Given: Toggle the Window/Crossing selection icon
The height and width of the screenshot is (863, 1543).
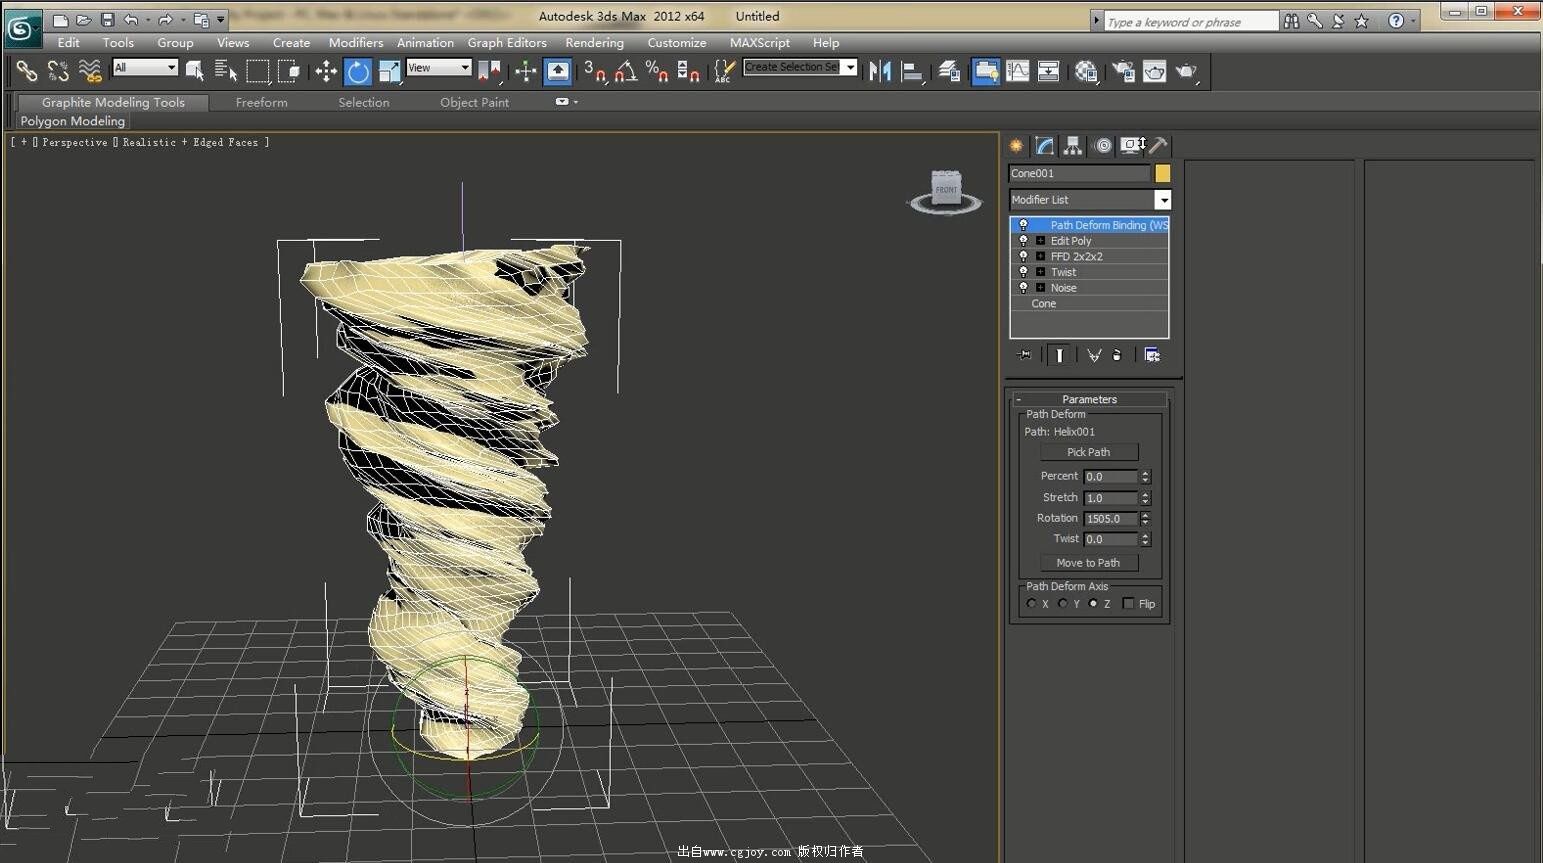Looking at the screenshot, I should (289, 71).
